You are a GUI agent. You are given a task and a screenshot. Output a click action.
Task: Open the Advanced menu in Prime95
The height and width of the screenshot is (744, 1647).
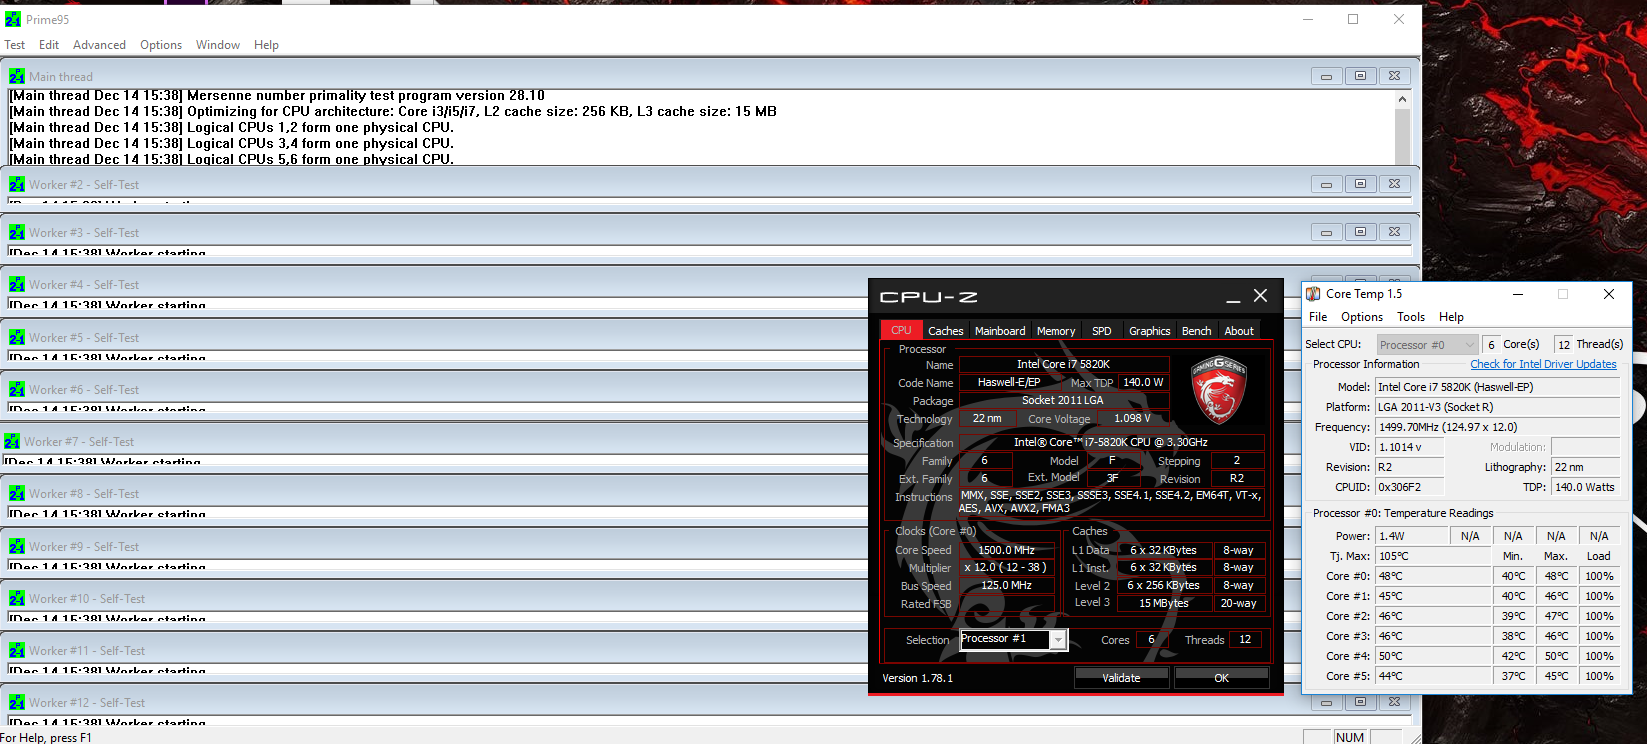(99, 45)
